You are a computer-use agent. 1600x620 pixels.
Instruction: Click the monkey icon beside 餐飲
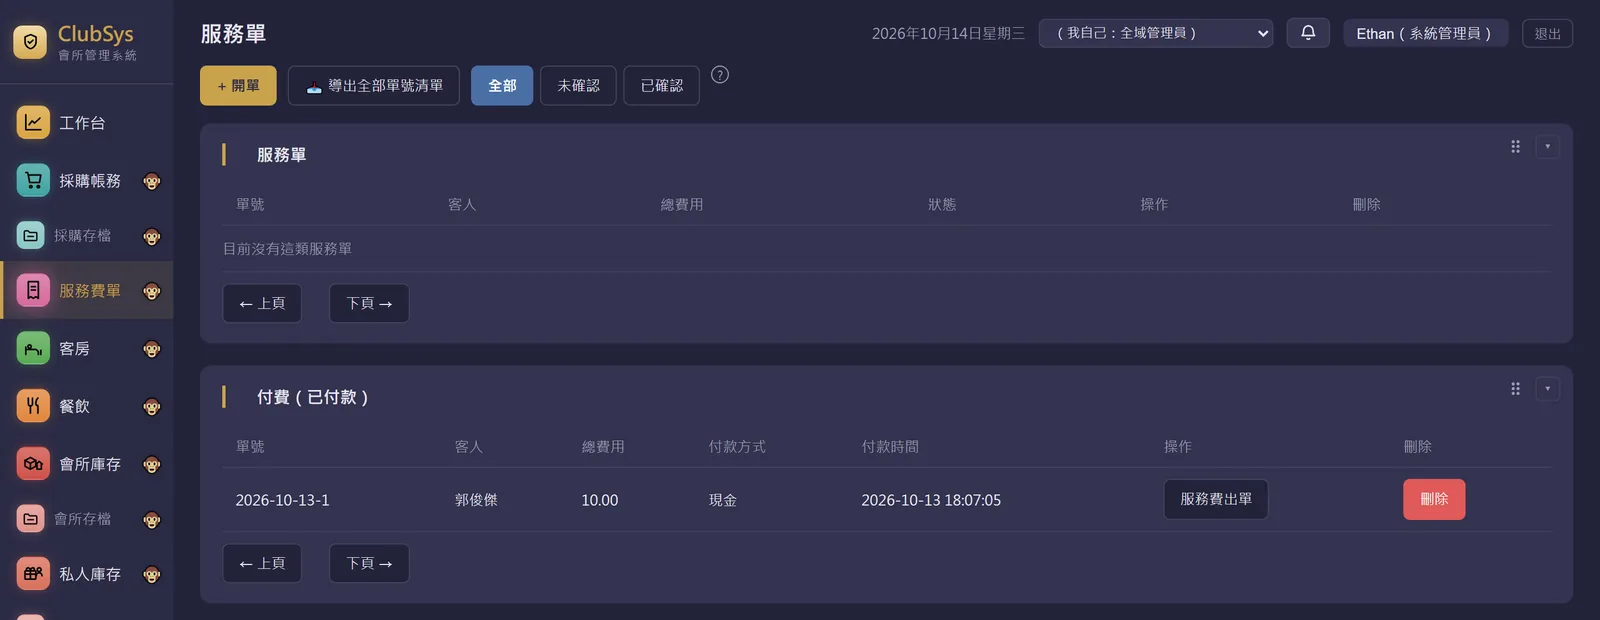click(x=152, y=407)
